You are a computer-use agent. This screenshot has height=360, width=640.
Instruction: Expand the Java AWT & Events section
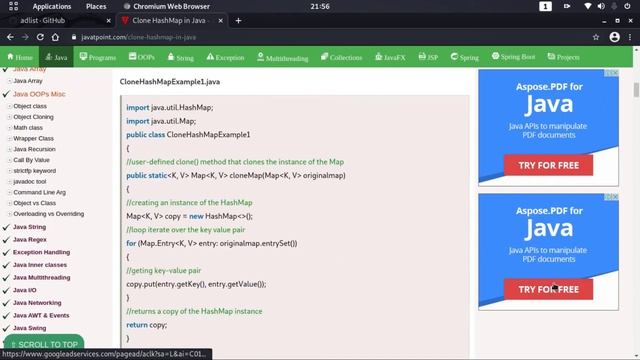(x=41, y=316)
